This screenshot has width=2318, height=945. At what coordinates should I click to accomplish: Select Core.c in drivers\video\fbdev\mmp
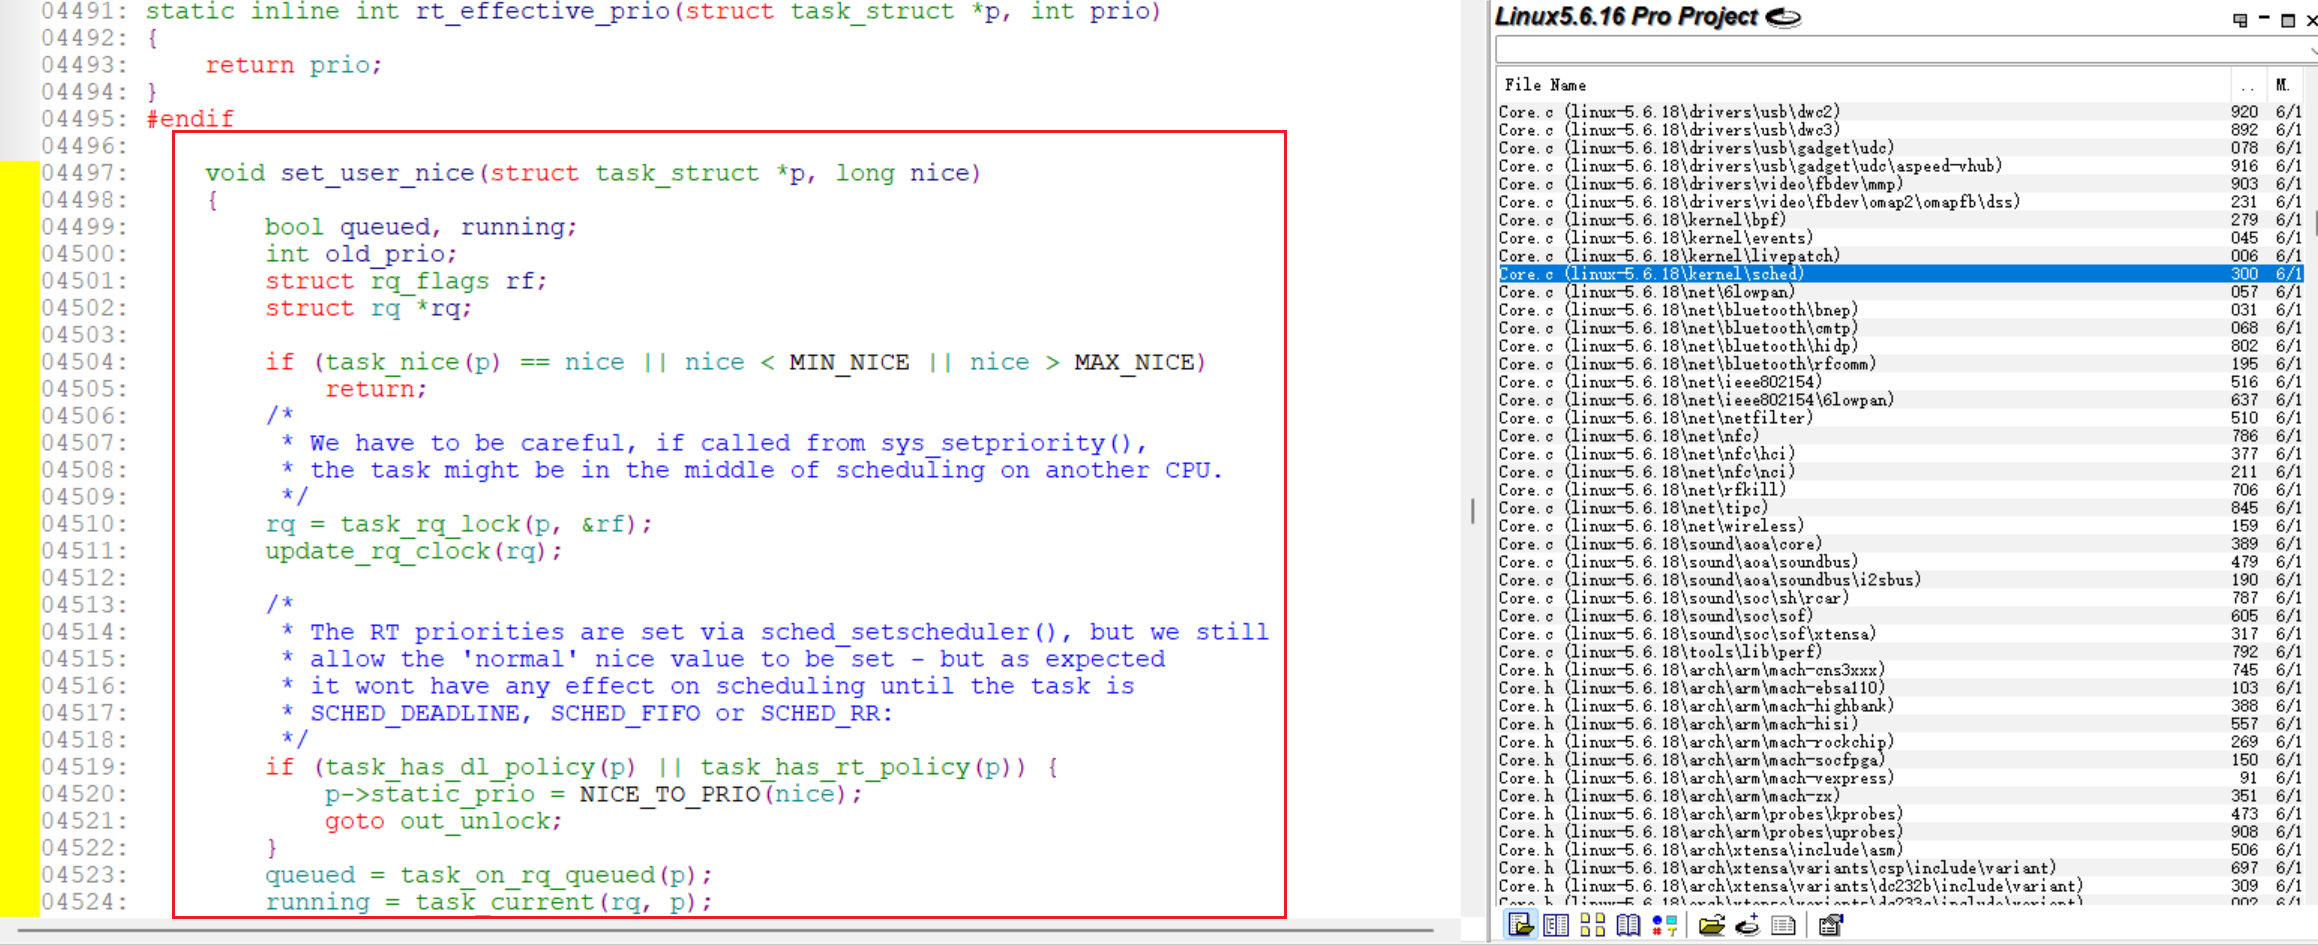tap(1900, 184)
